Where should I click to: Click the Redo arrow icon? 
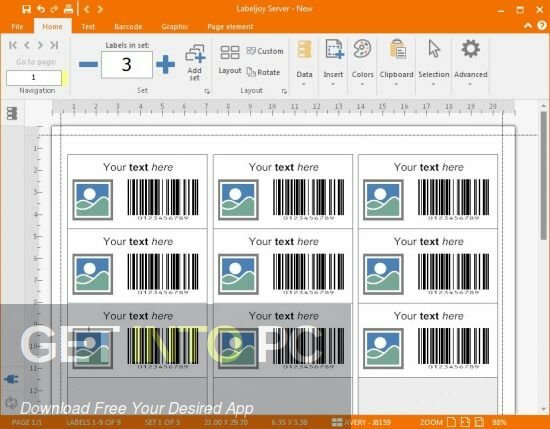54,9
